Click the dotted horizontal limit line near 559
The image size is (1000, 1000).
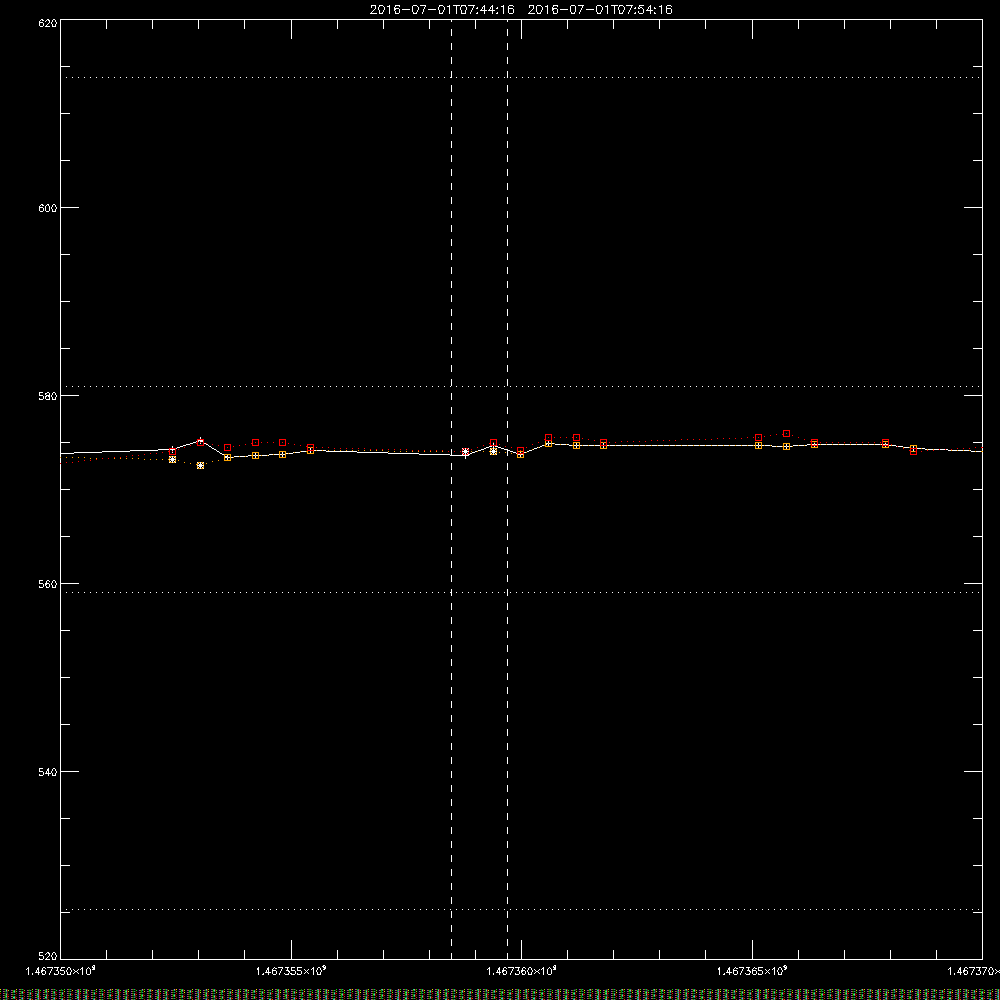coord(521,592)
